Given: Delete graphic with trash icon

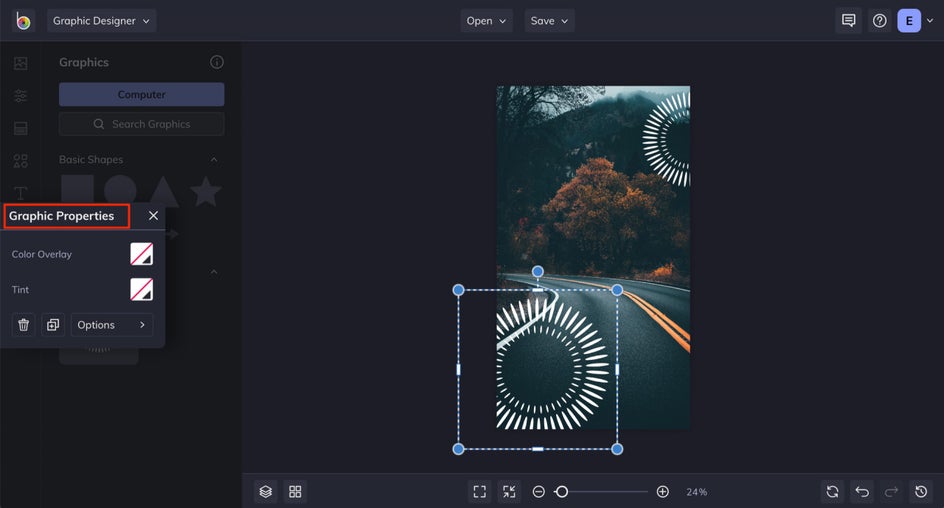Looking at the screenshot, I should tap(23, 325).
